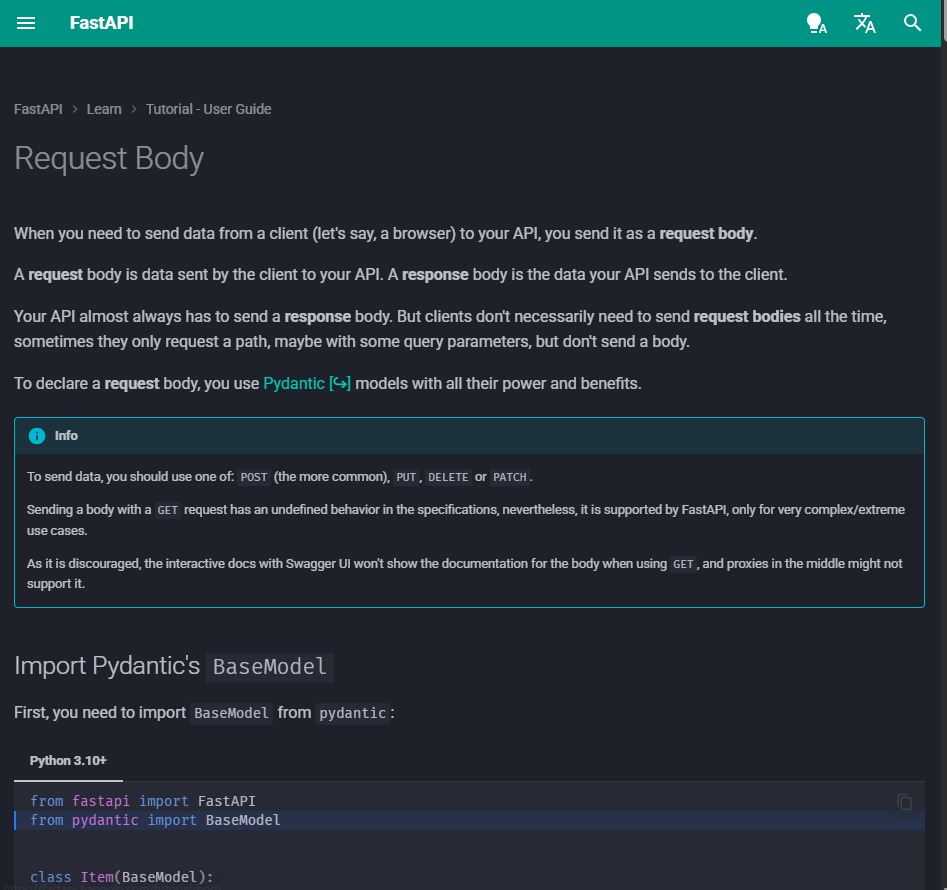Copy the code example snippet
The image size is (947, 890).
pos(903,801)
